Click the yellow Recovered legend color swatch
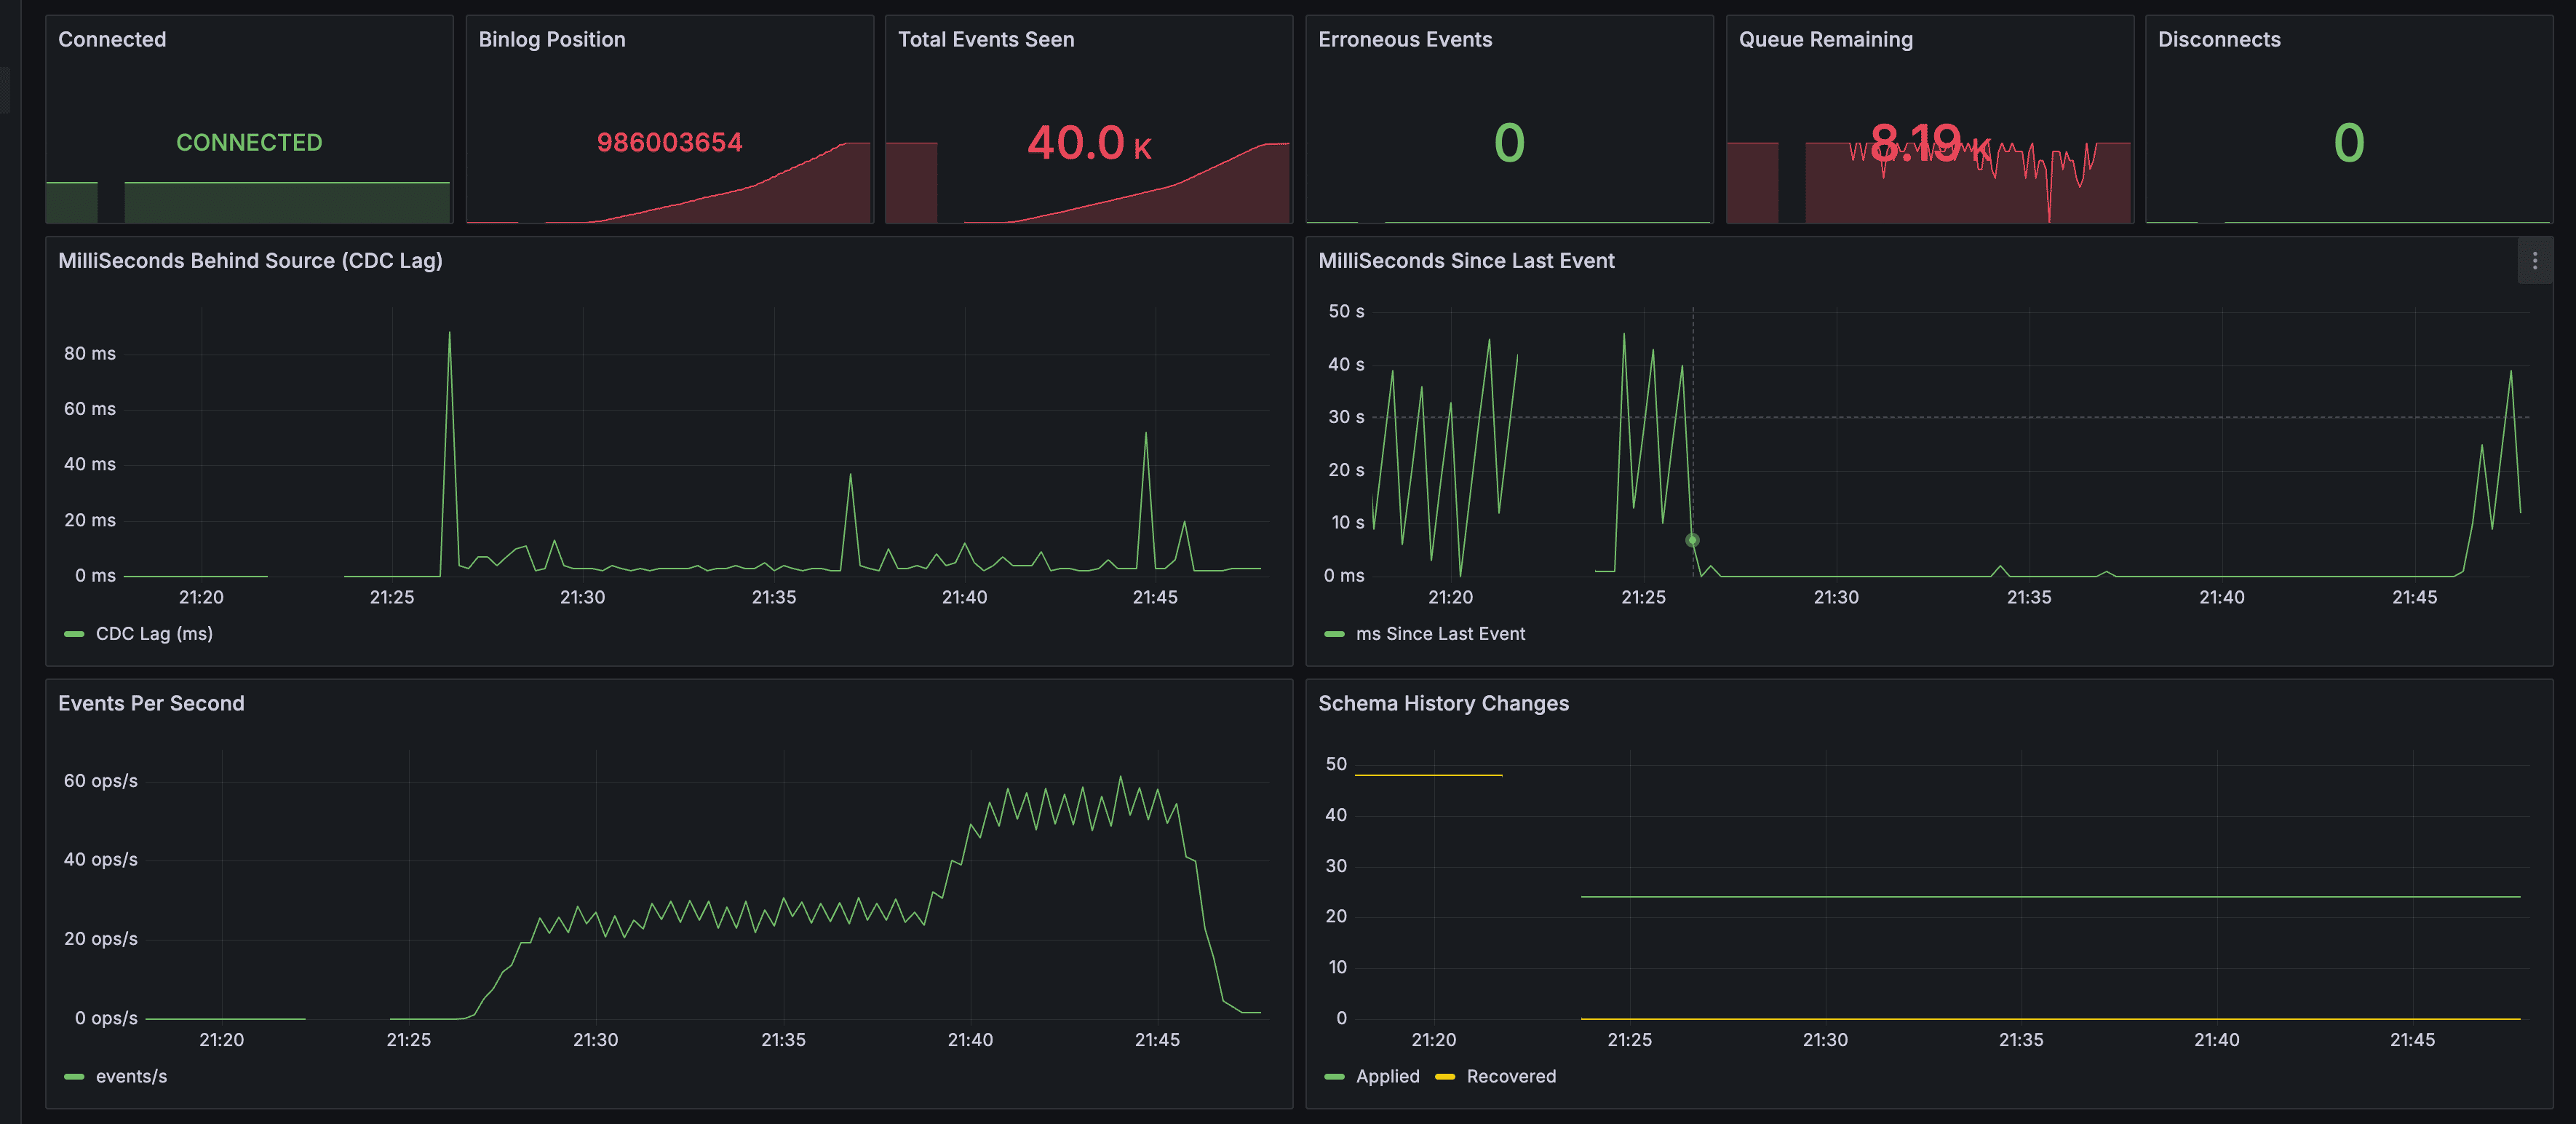This screenshot has height=1124, width=2576. (1444, 1077)
